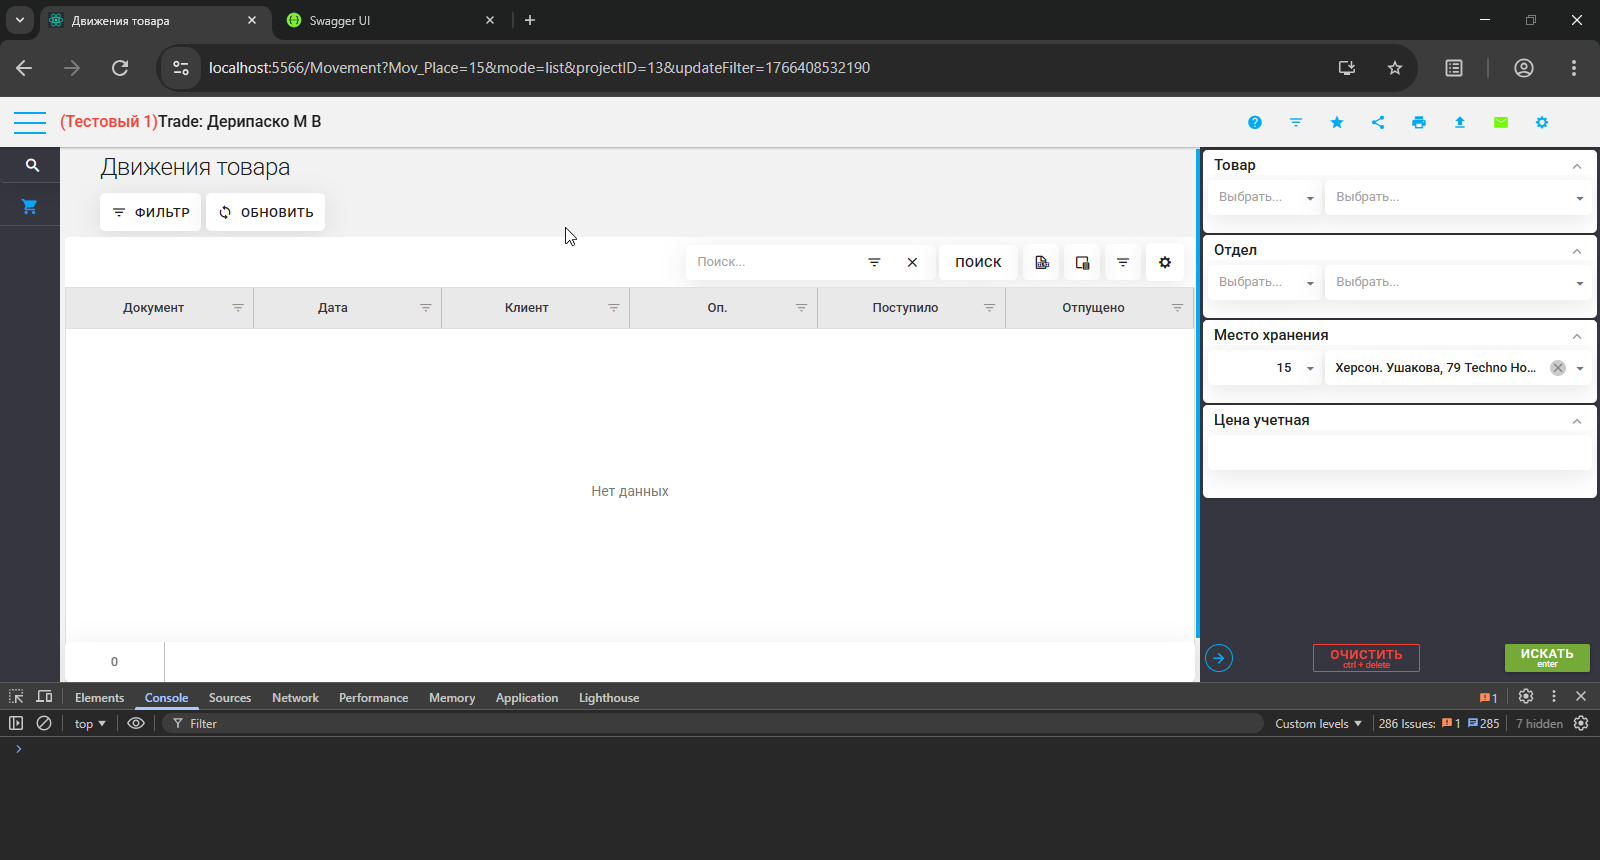Click the green ИСКАТЬ button
The height and width of the screenshot is (860, 1600).
pyautogui.click(x=1547, y=658)
